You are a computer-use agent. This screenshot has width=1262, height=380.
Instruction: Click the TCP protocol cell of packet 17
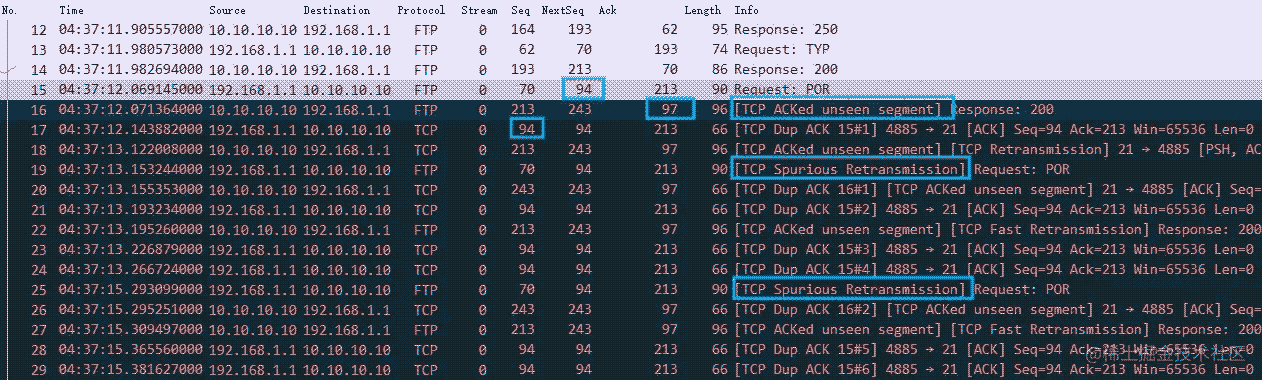[x=425, y=130]
